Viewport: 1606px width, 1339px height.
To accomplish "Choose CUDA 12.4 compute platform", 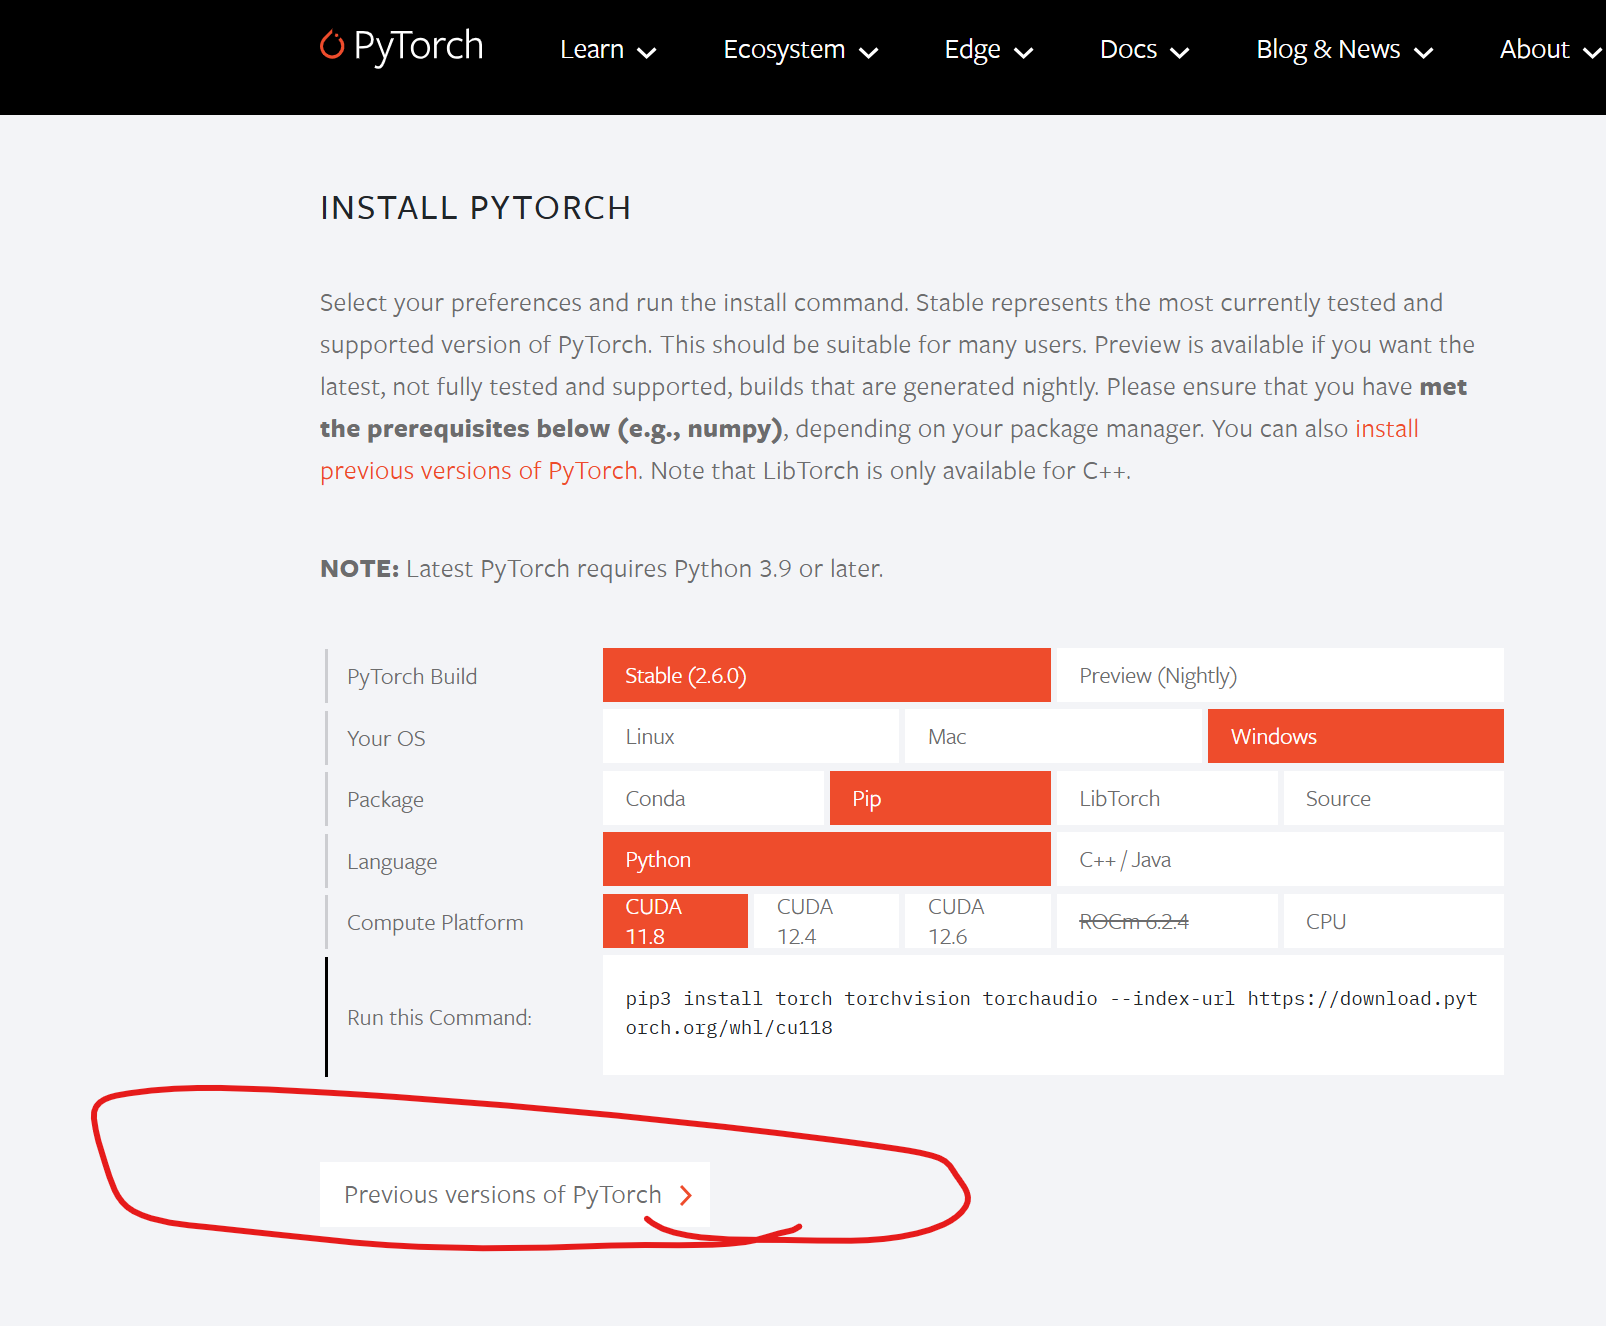I will coord(826,921).
